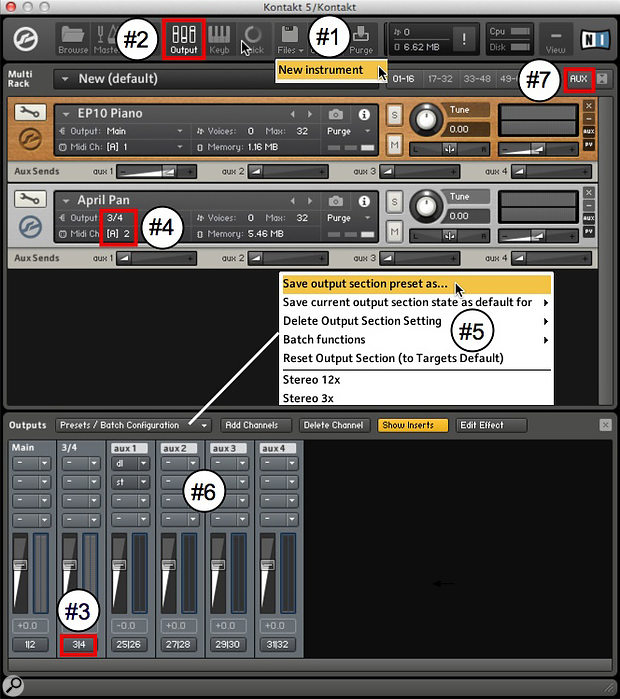Switch to 01-16 rack page
This screenshot has width=620, height=699.
(x=403, y=79)
